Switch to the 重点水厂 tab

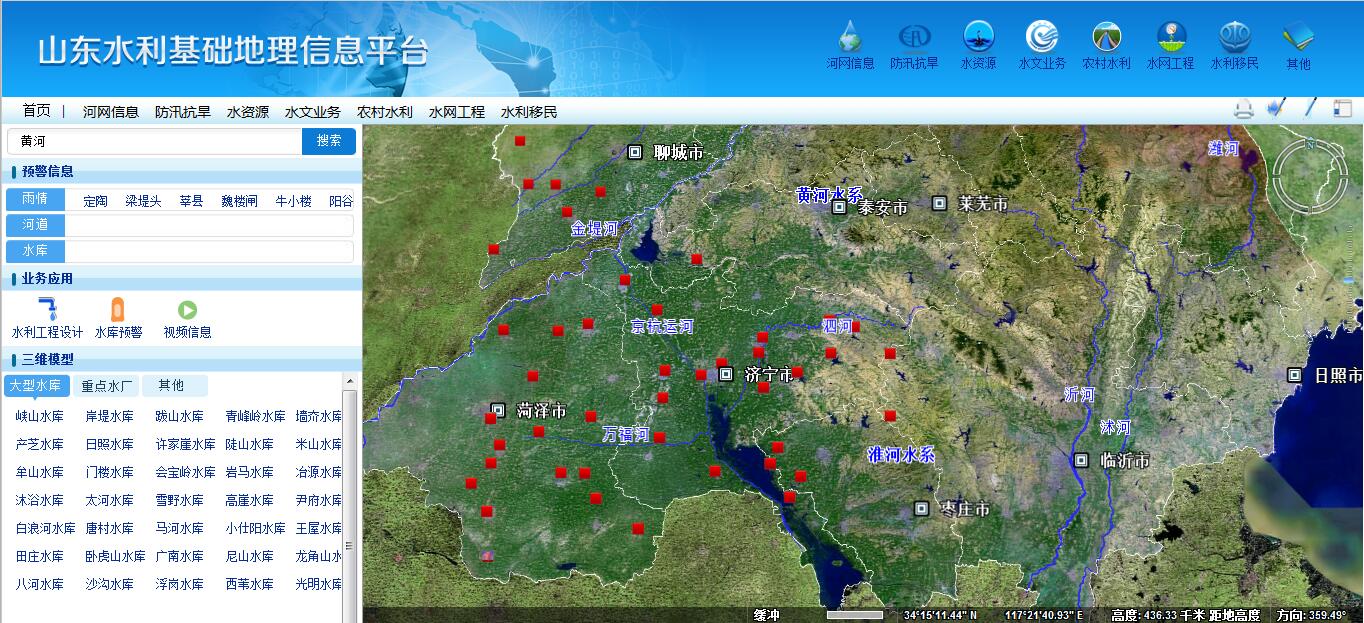[106, 386]
